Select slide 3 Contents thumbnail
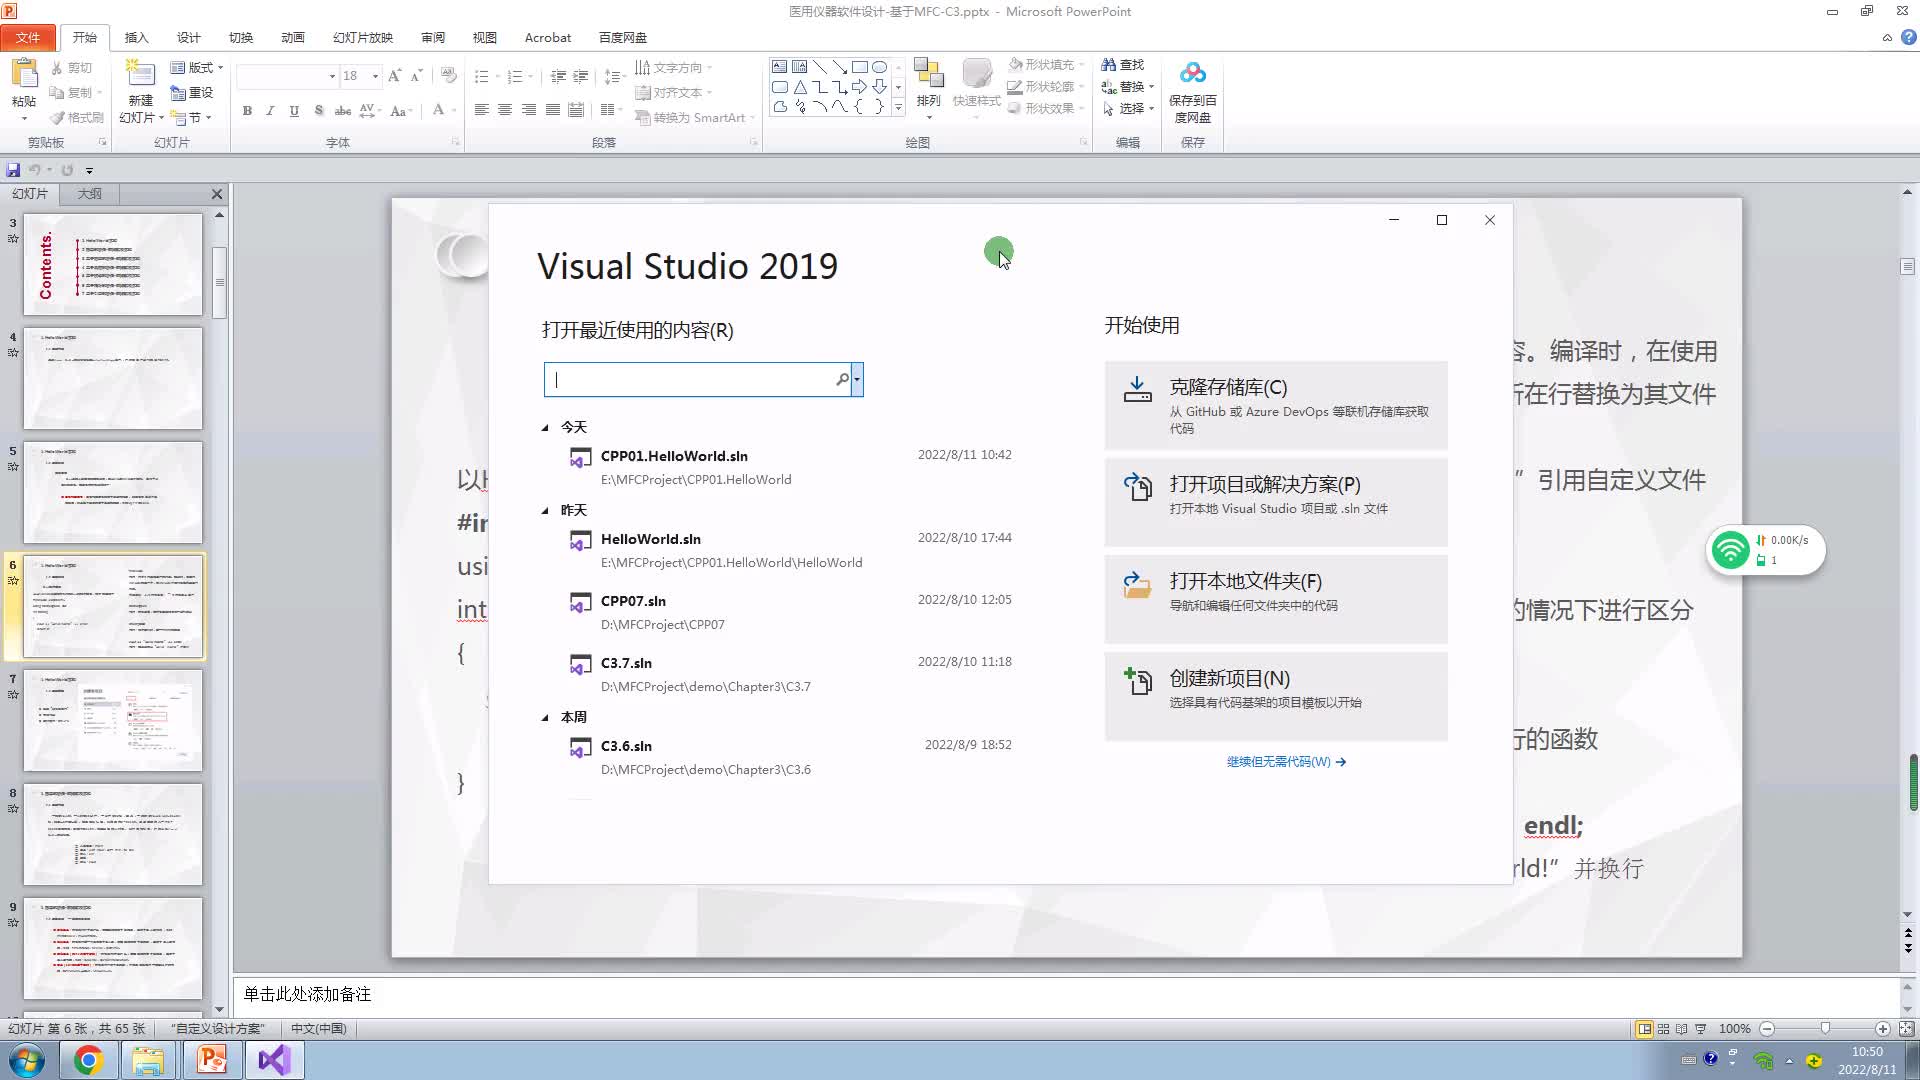The height and width of the screenshot is (1080, 1920). click(113, 265)
